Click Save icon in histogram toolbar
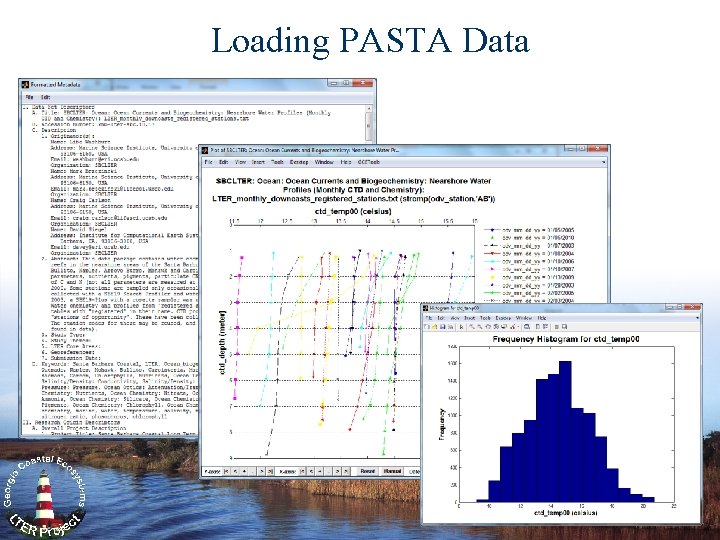 point(443,327)
